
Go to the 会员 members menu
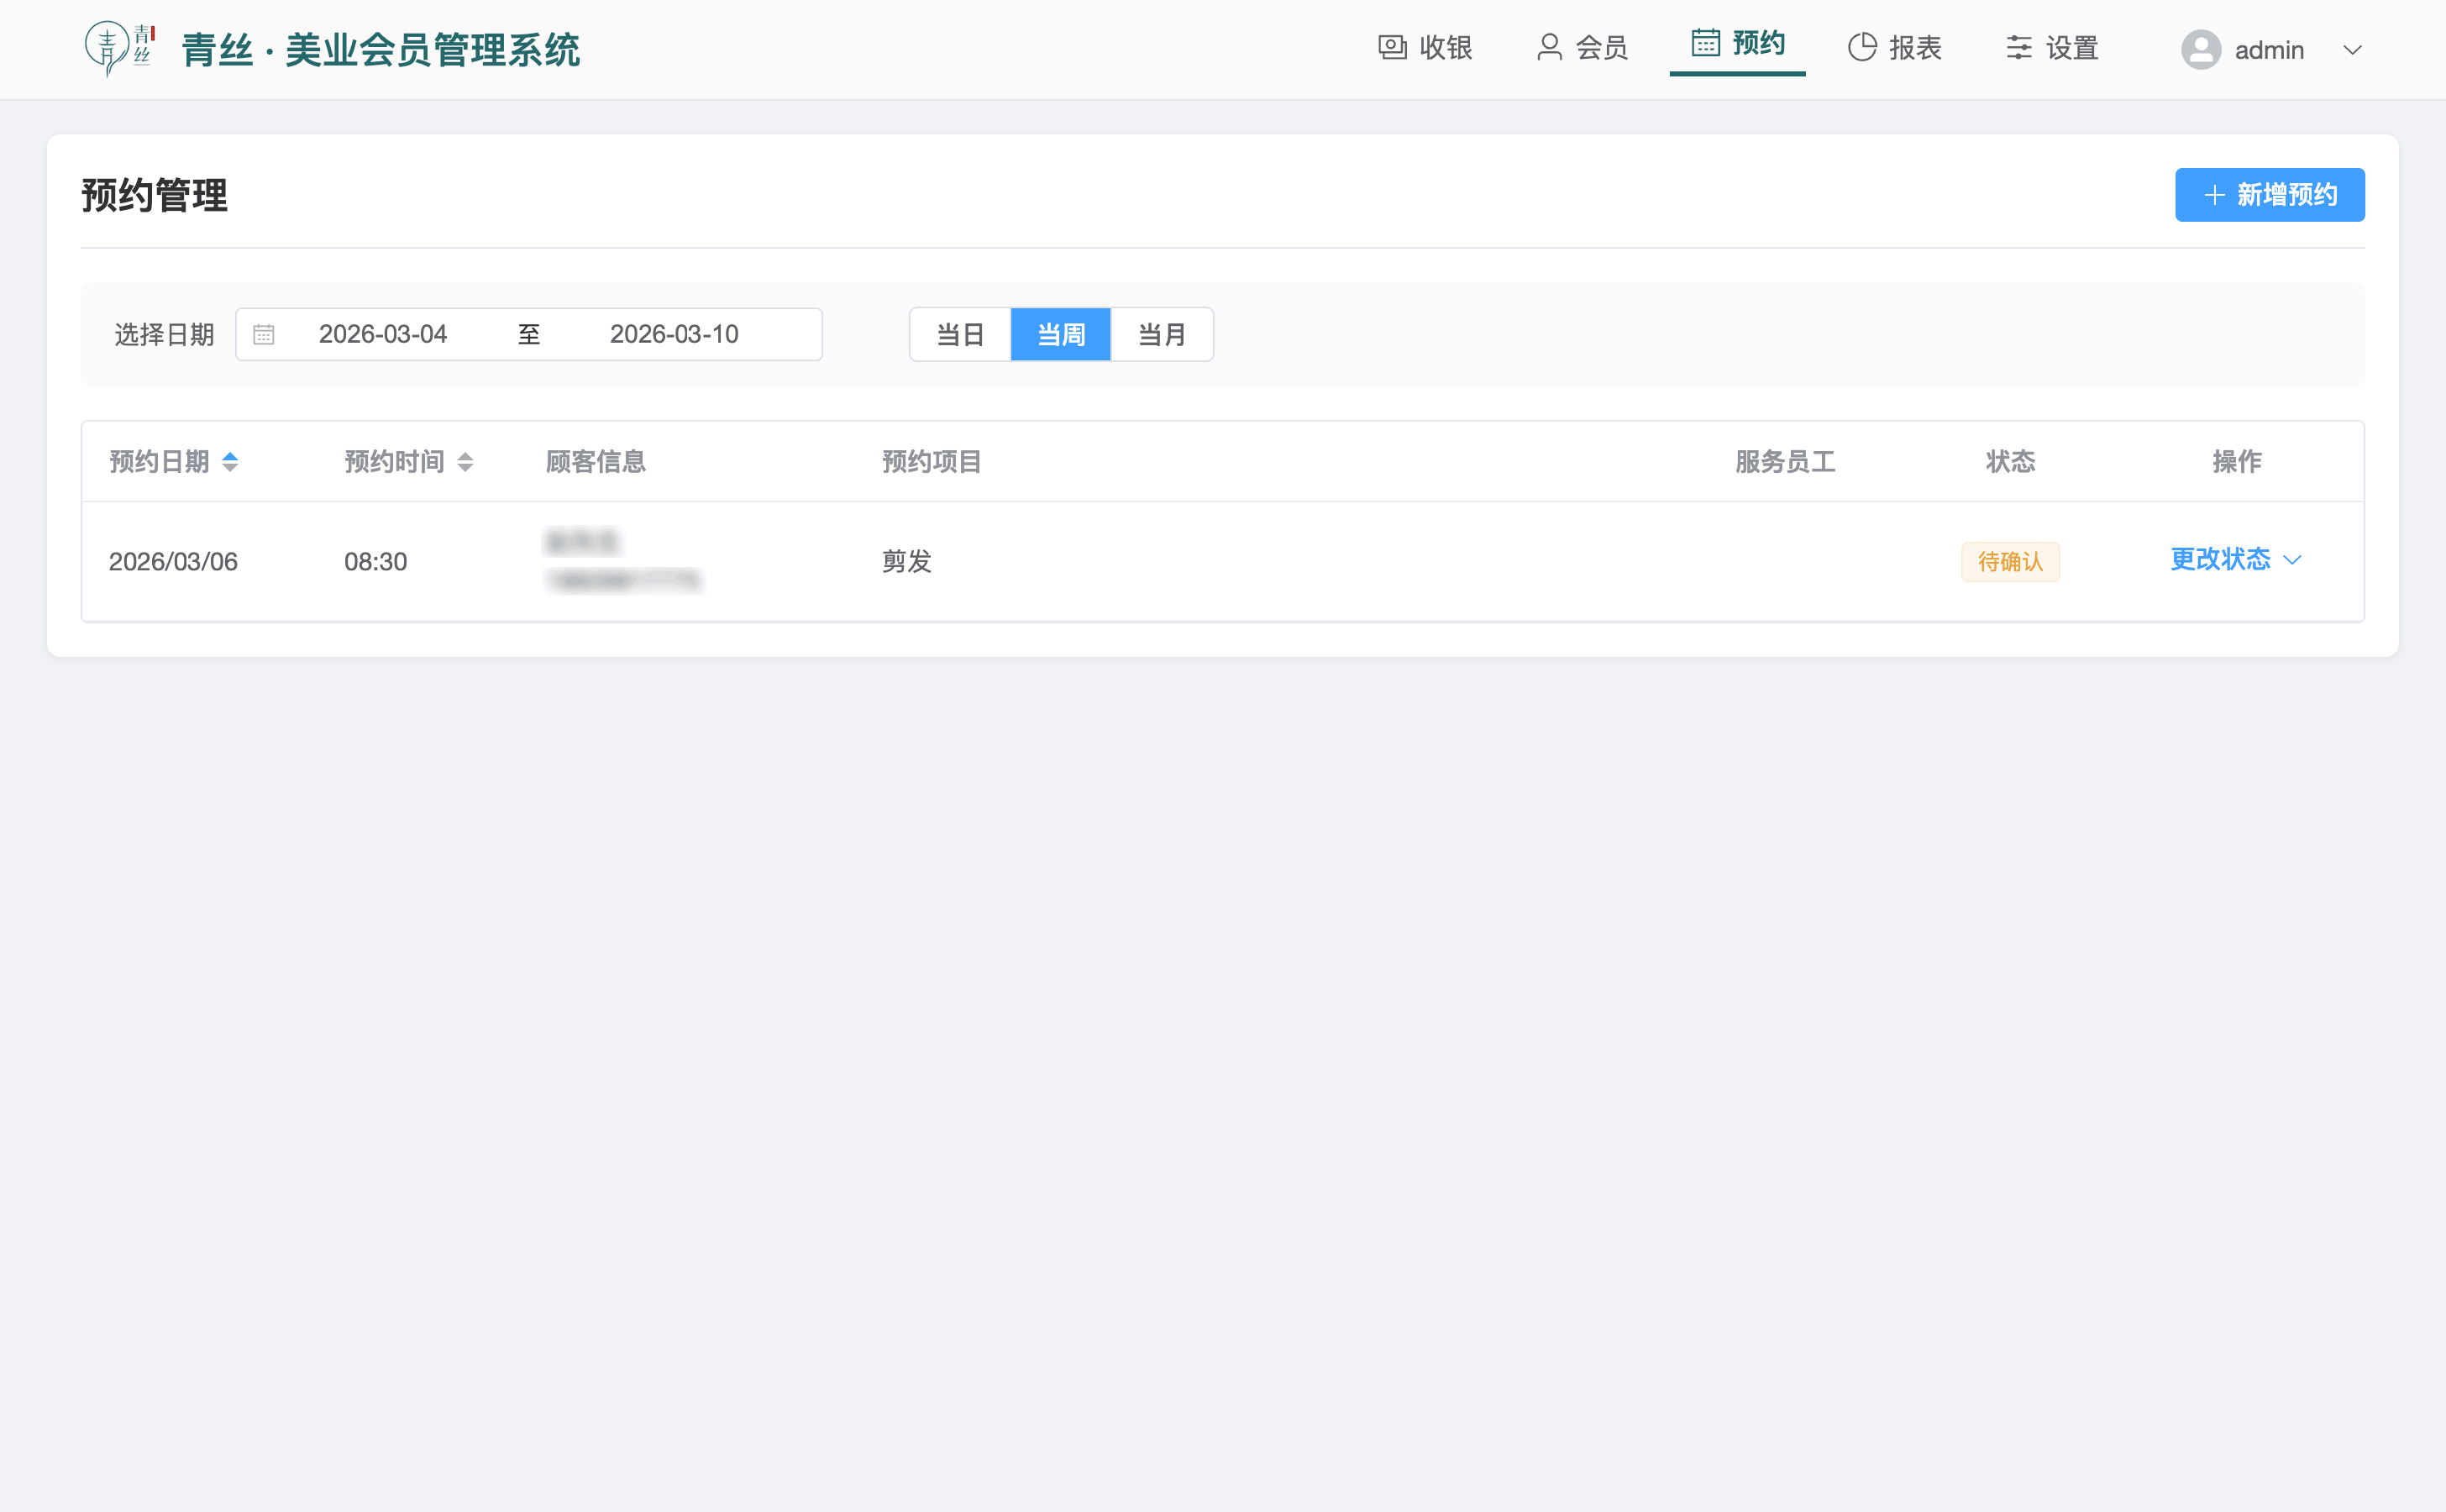point(1582,48)
